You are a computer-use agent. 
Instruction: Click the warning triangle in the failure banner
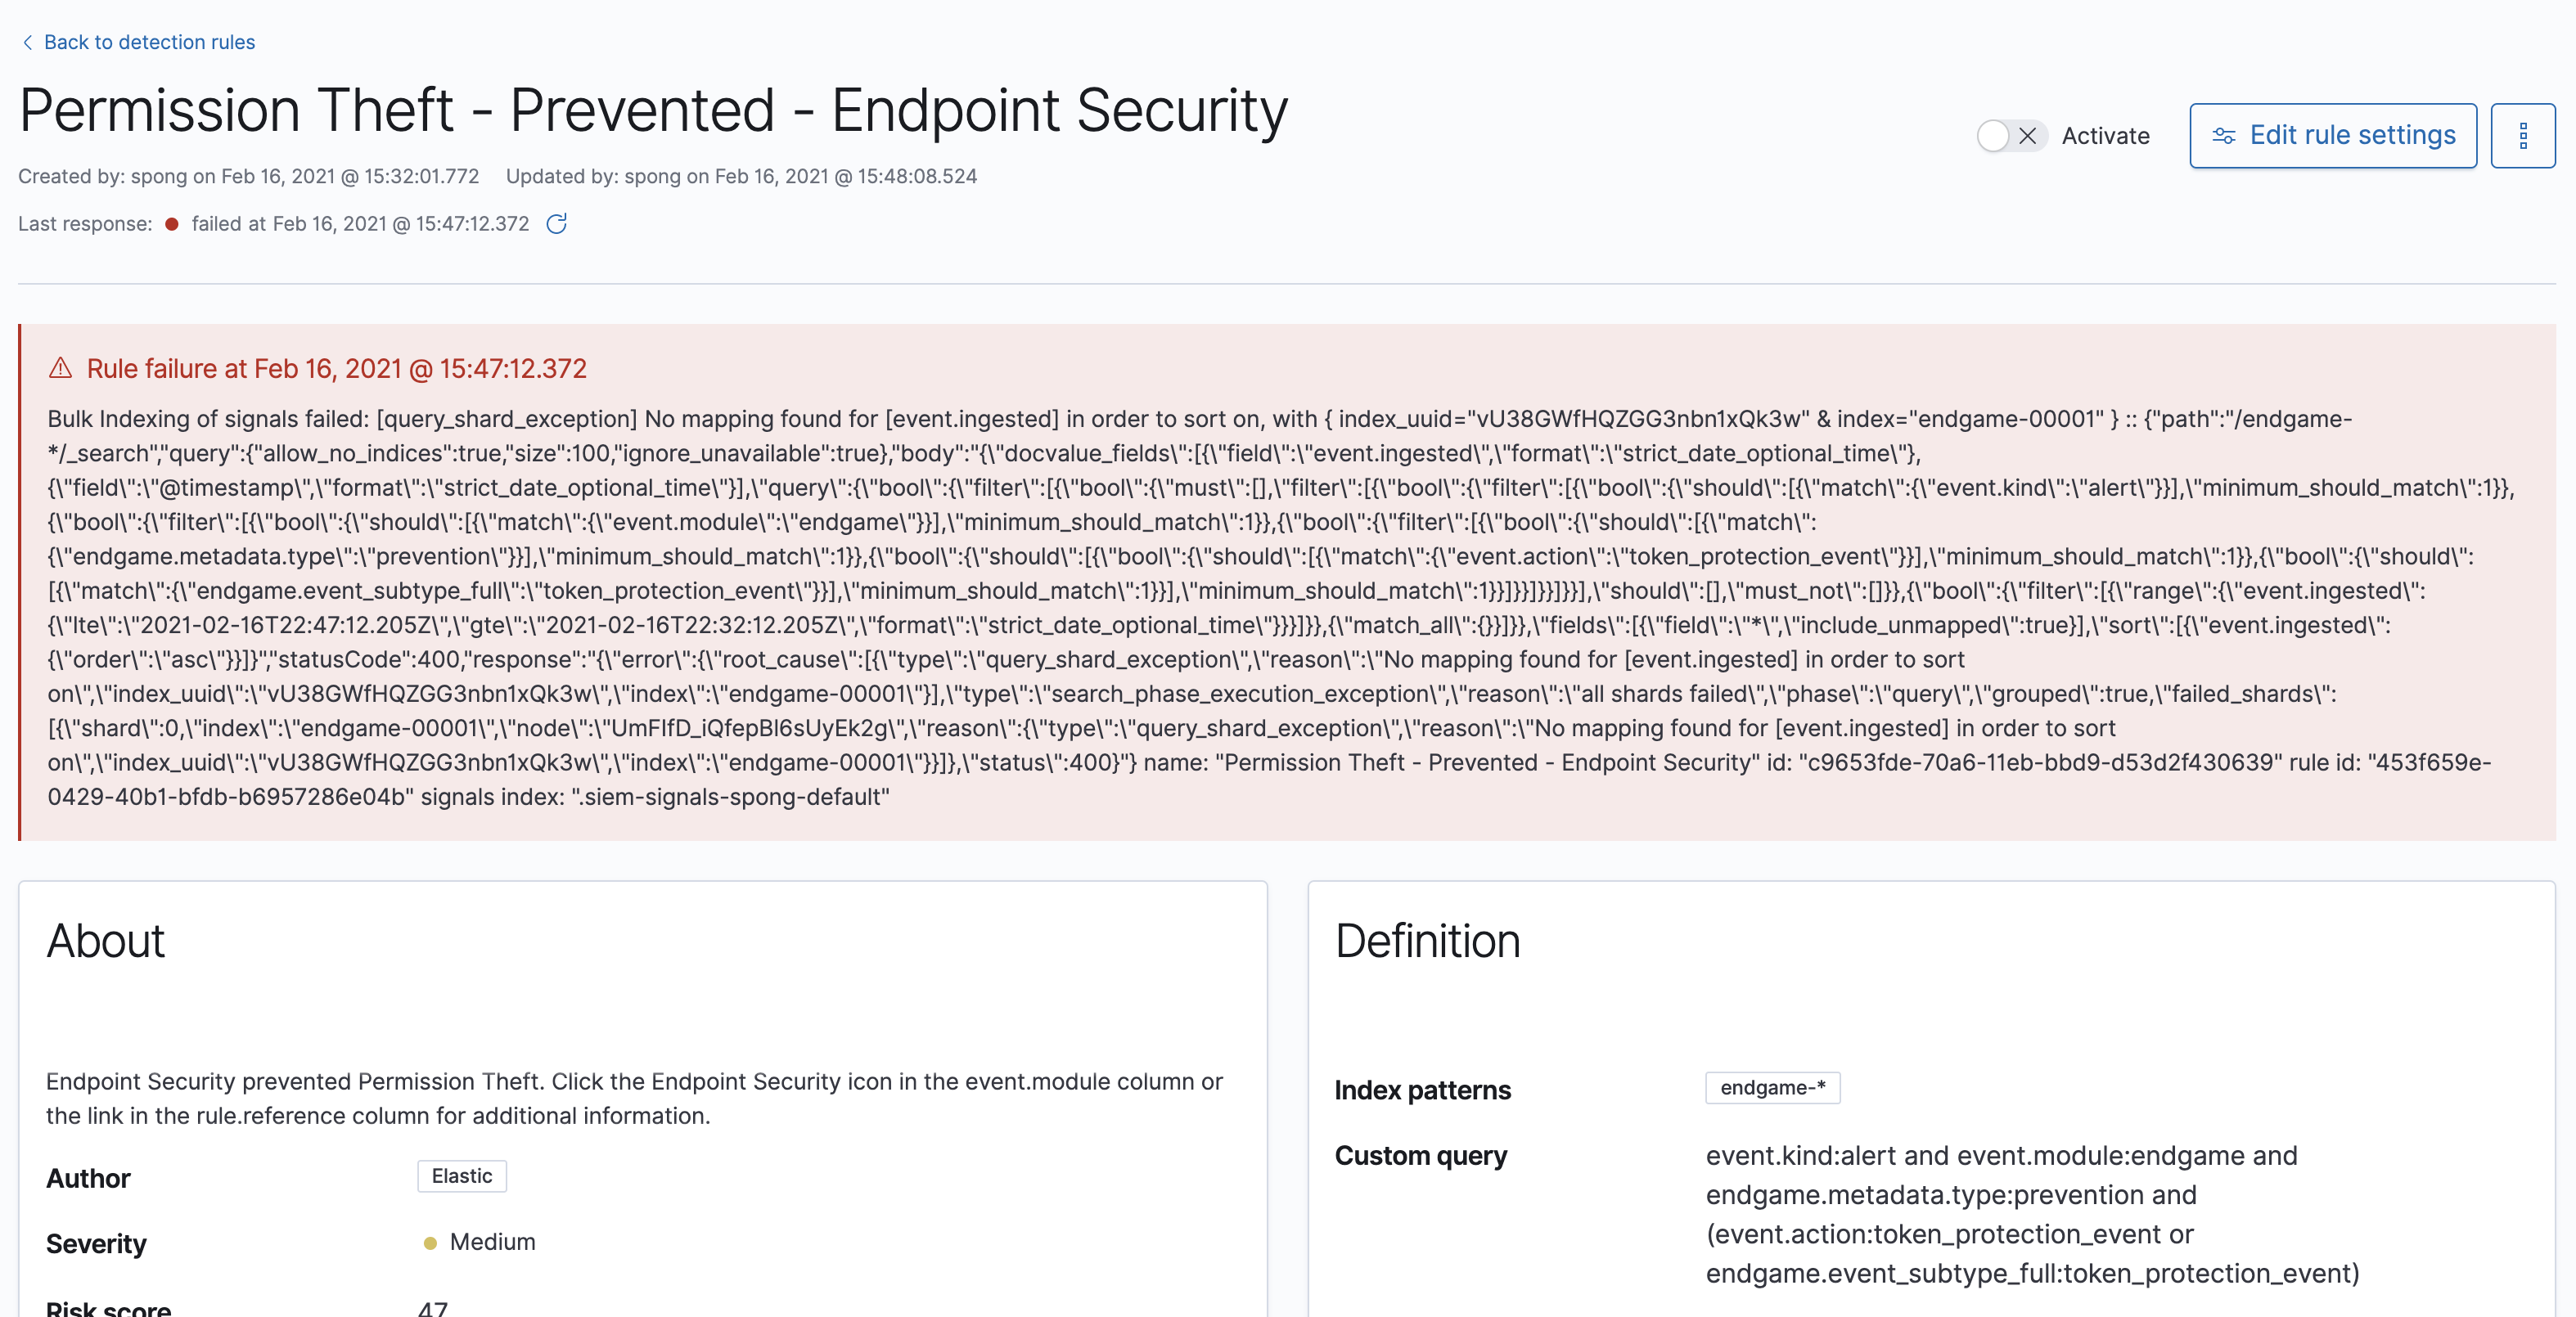pos(61,369)
